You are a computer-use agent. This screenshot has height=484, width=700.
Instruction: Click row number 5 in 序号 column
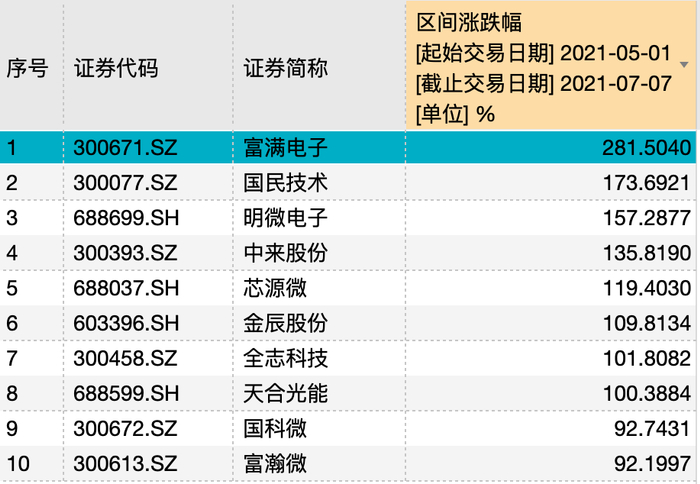click(x=12, y=288)
